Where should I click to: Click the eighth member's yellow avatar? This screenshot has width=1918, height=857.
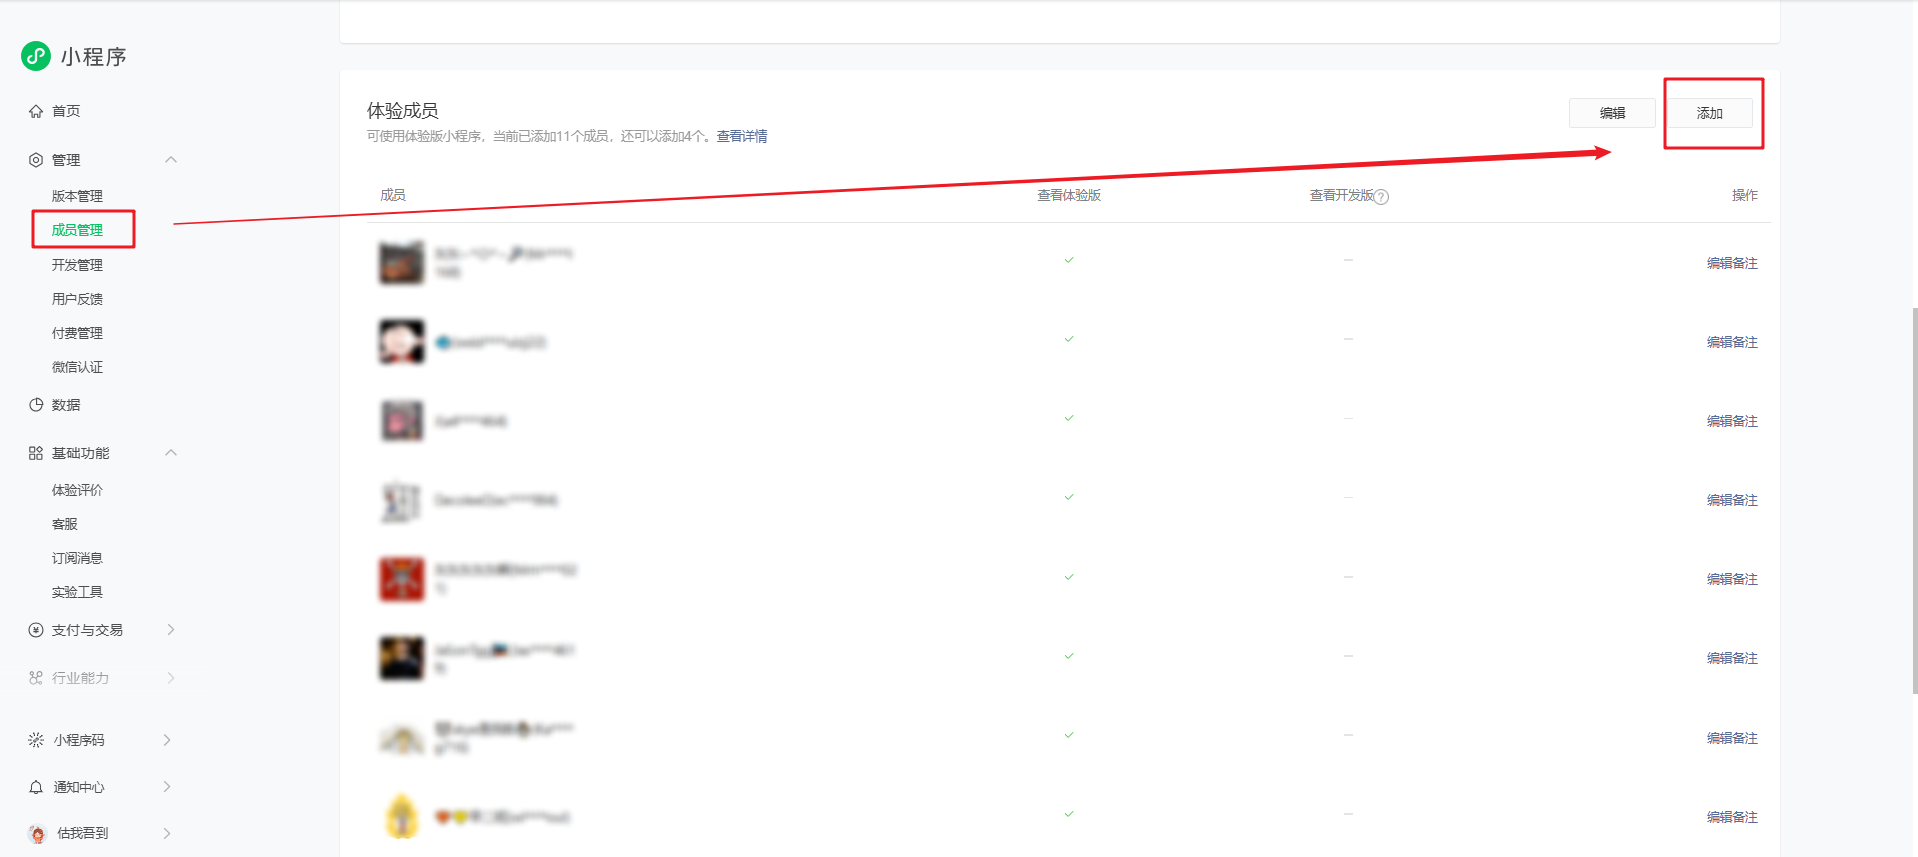pos(402,817)
